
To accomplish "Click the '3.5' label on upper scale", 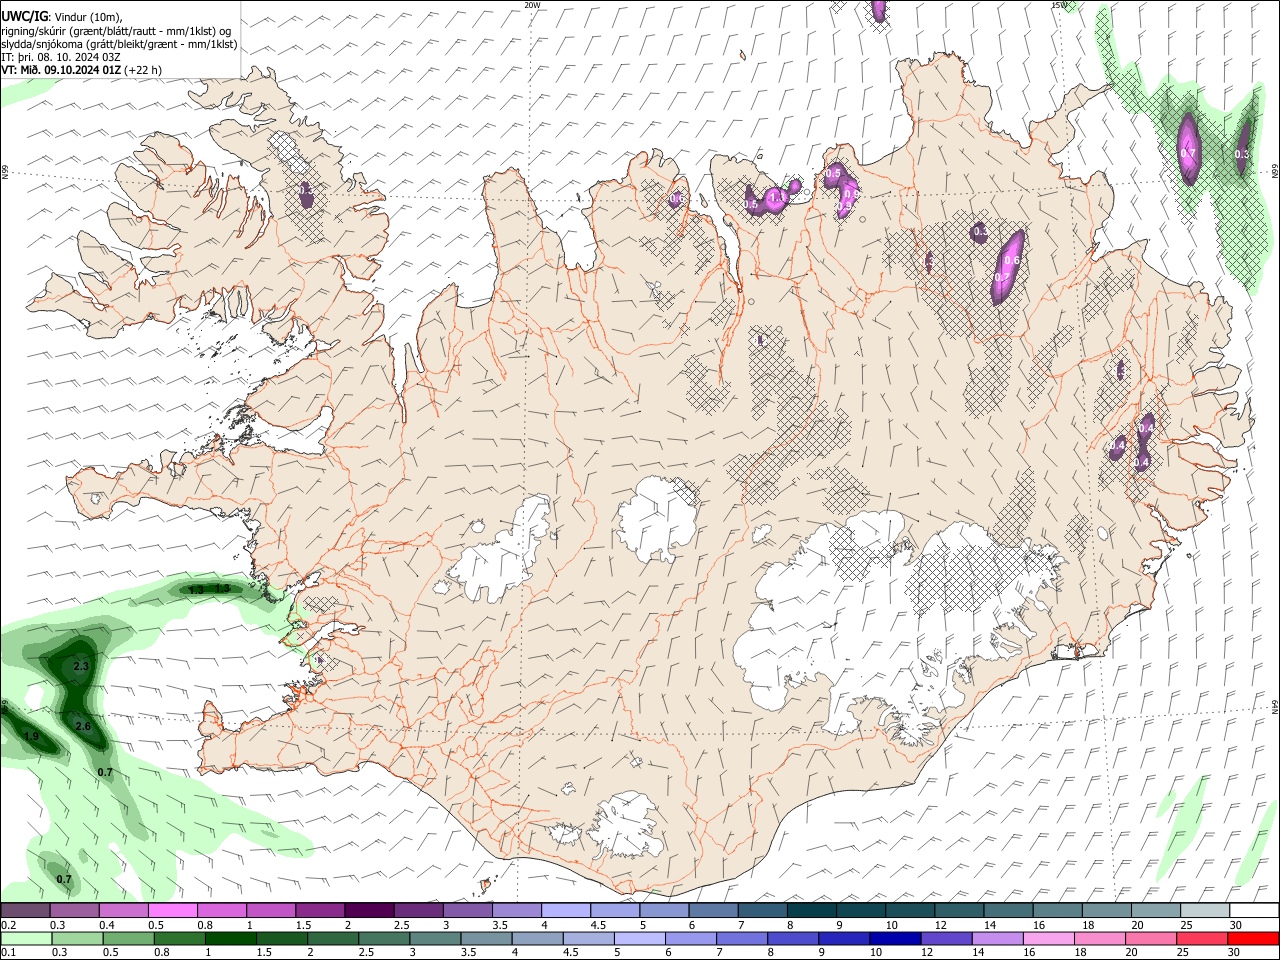I will tap(499, 925).
